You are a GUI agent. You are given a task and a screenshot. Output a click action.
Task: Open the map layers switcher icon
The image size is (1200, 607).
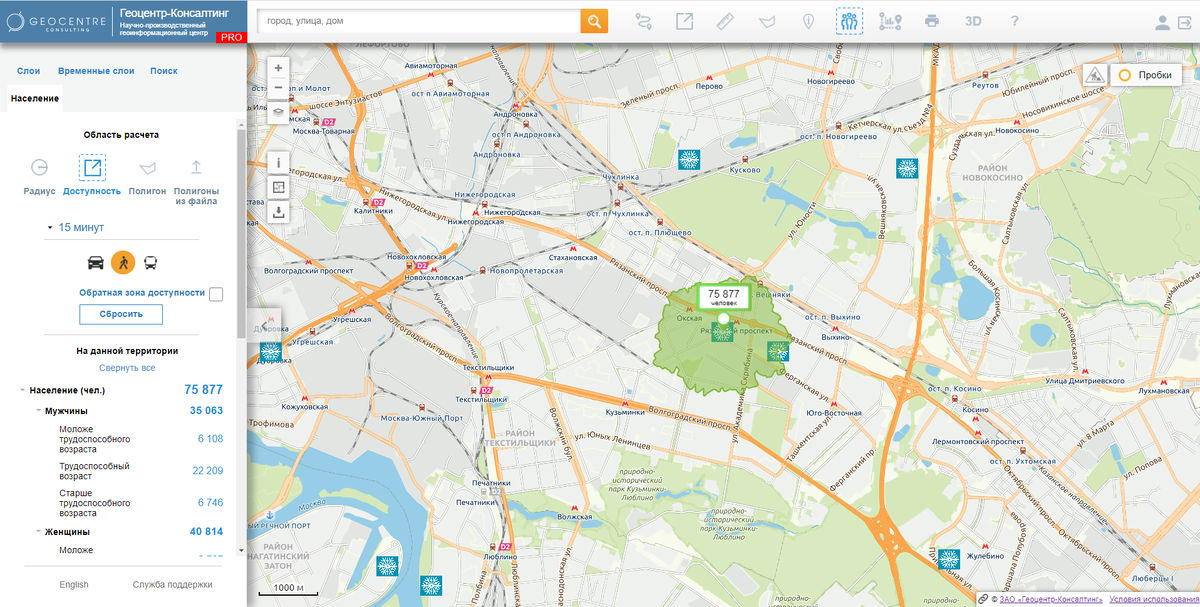coord(278,111)
